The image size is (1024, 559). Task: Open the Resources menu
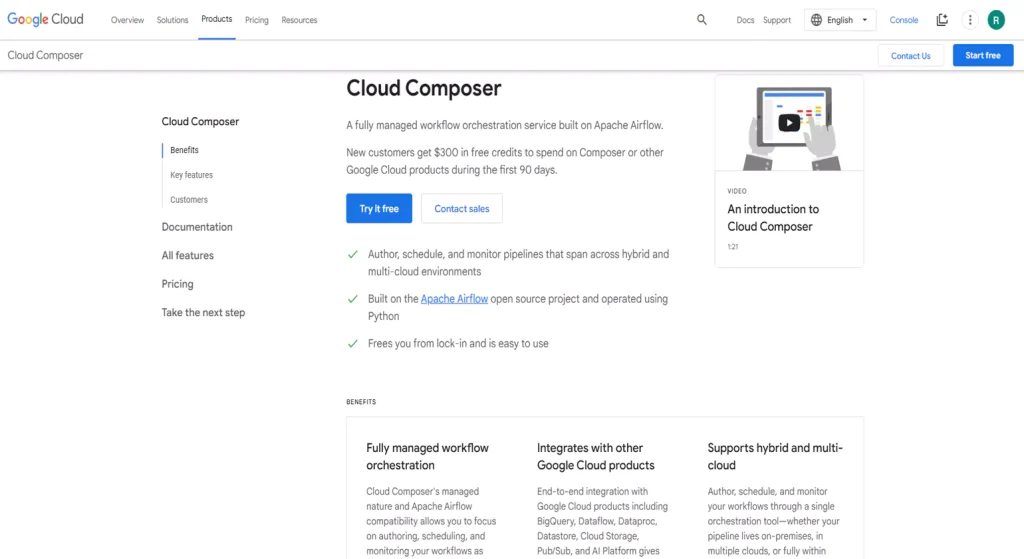[x=299, y=20]
